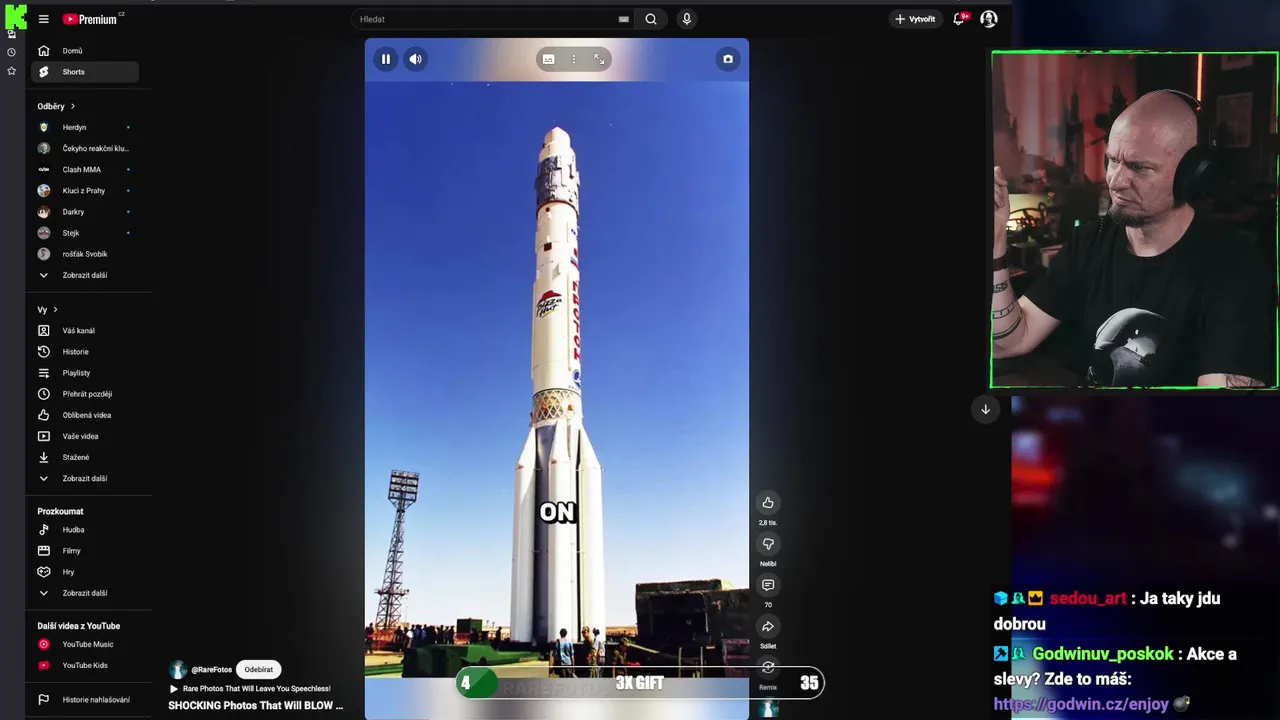This screenshot has width=1280, height=720.
Task: Go to next Short with down arrow
Action: tap(985, 409)
